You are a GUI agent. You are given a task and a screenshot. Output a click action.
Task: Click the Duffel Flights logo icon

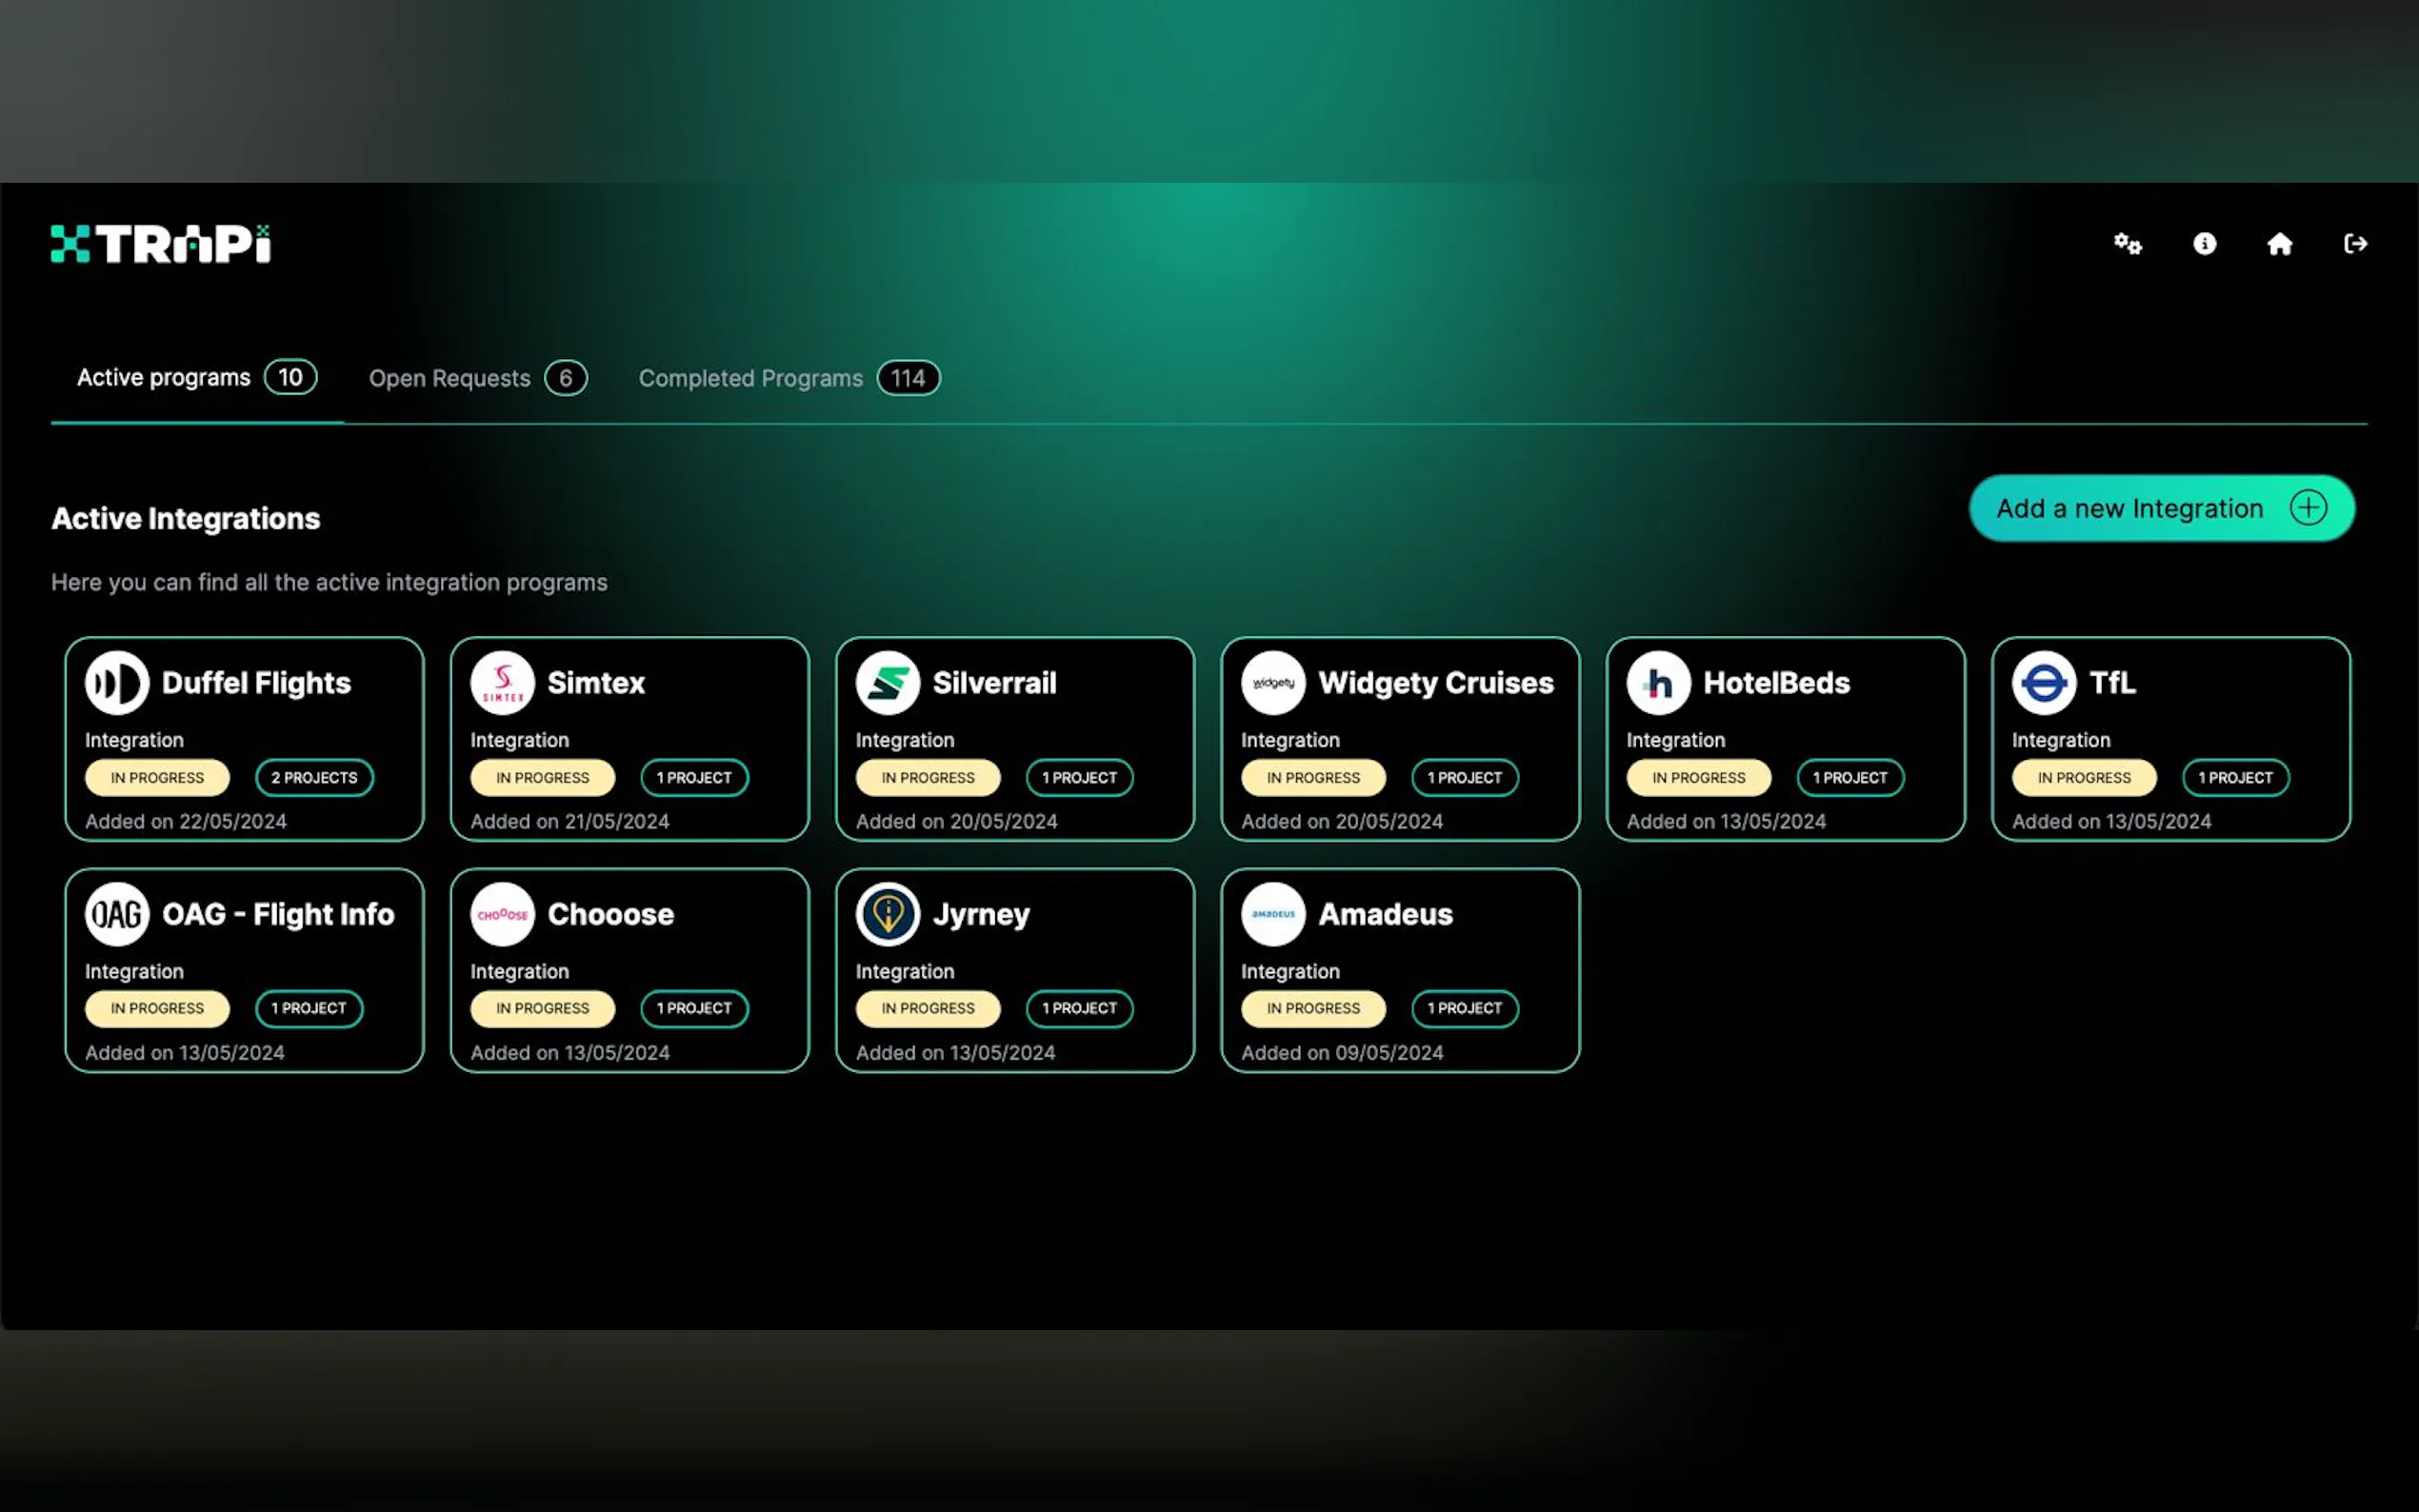[117, 683]
